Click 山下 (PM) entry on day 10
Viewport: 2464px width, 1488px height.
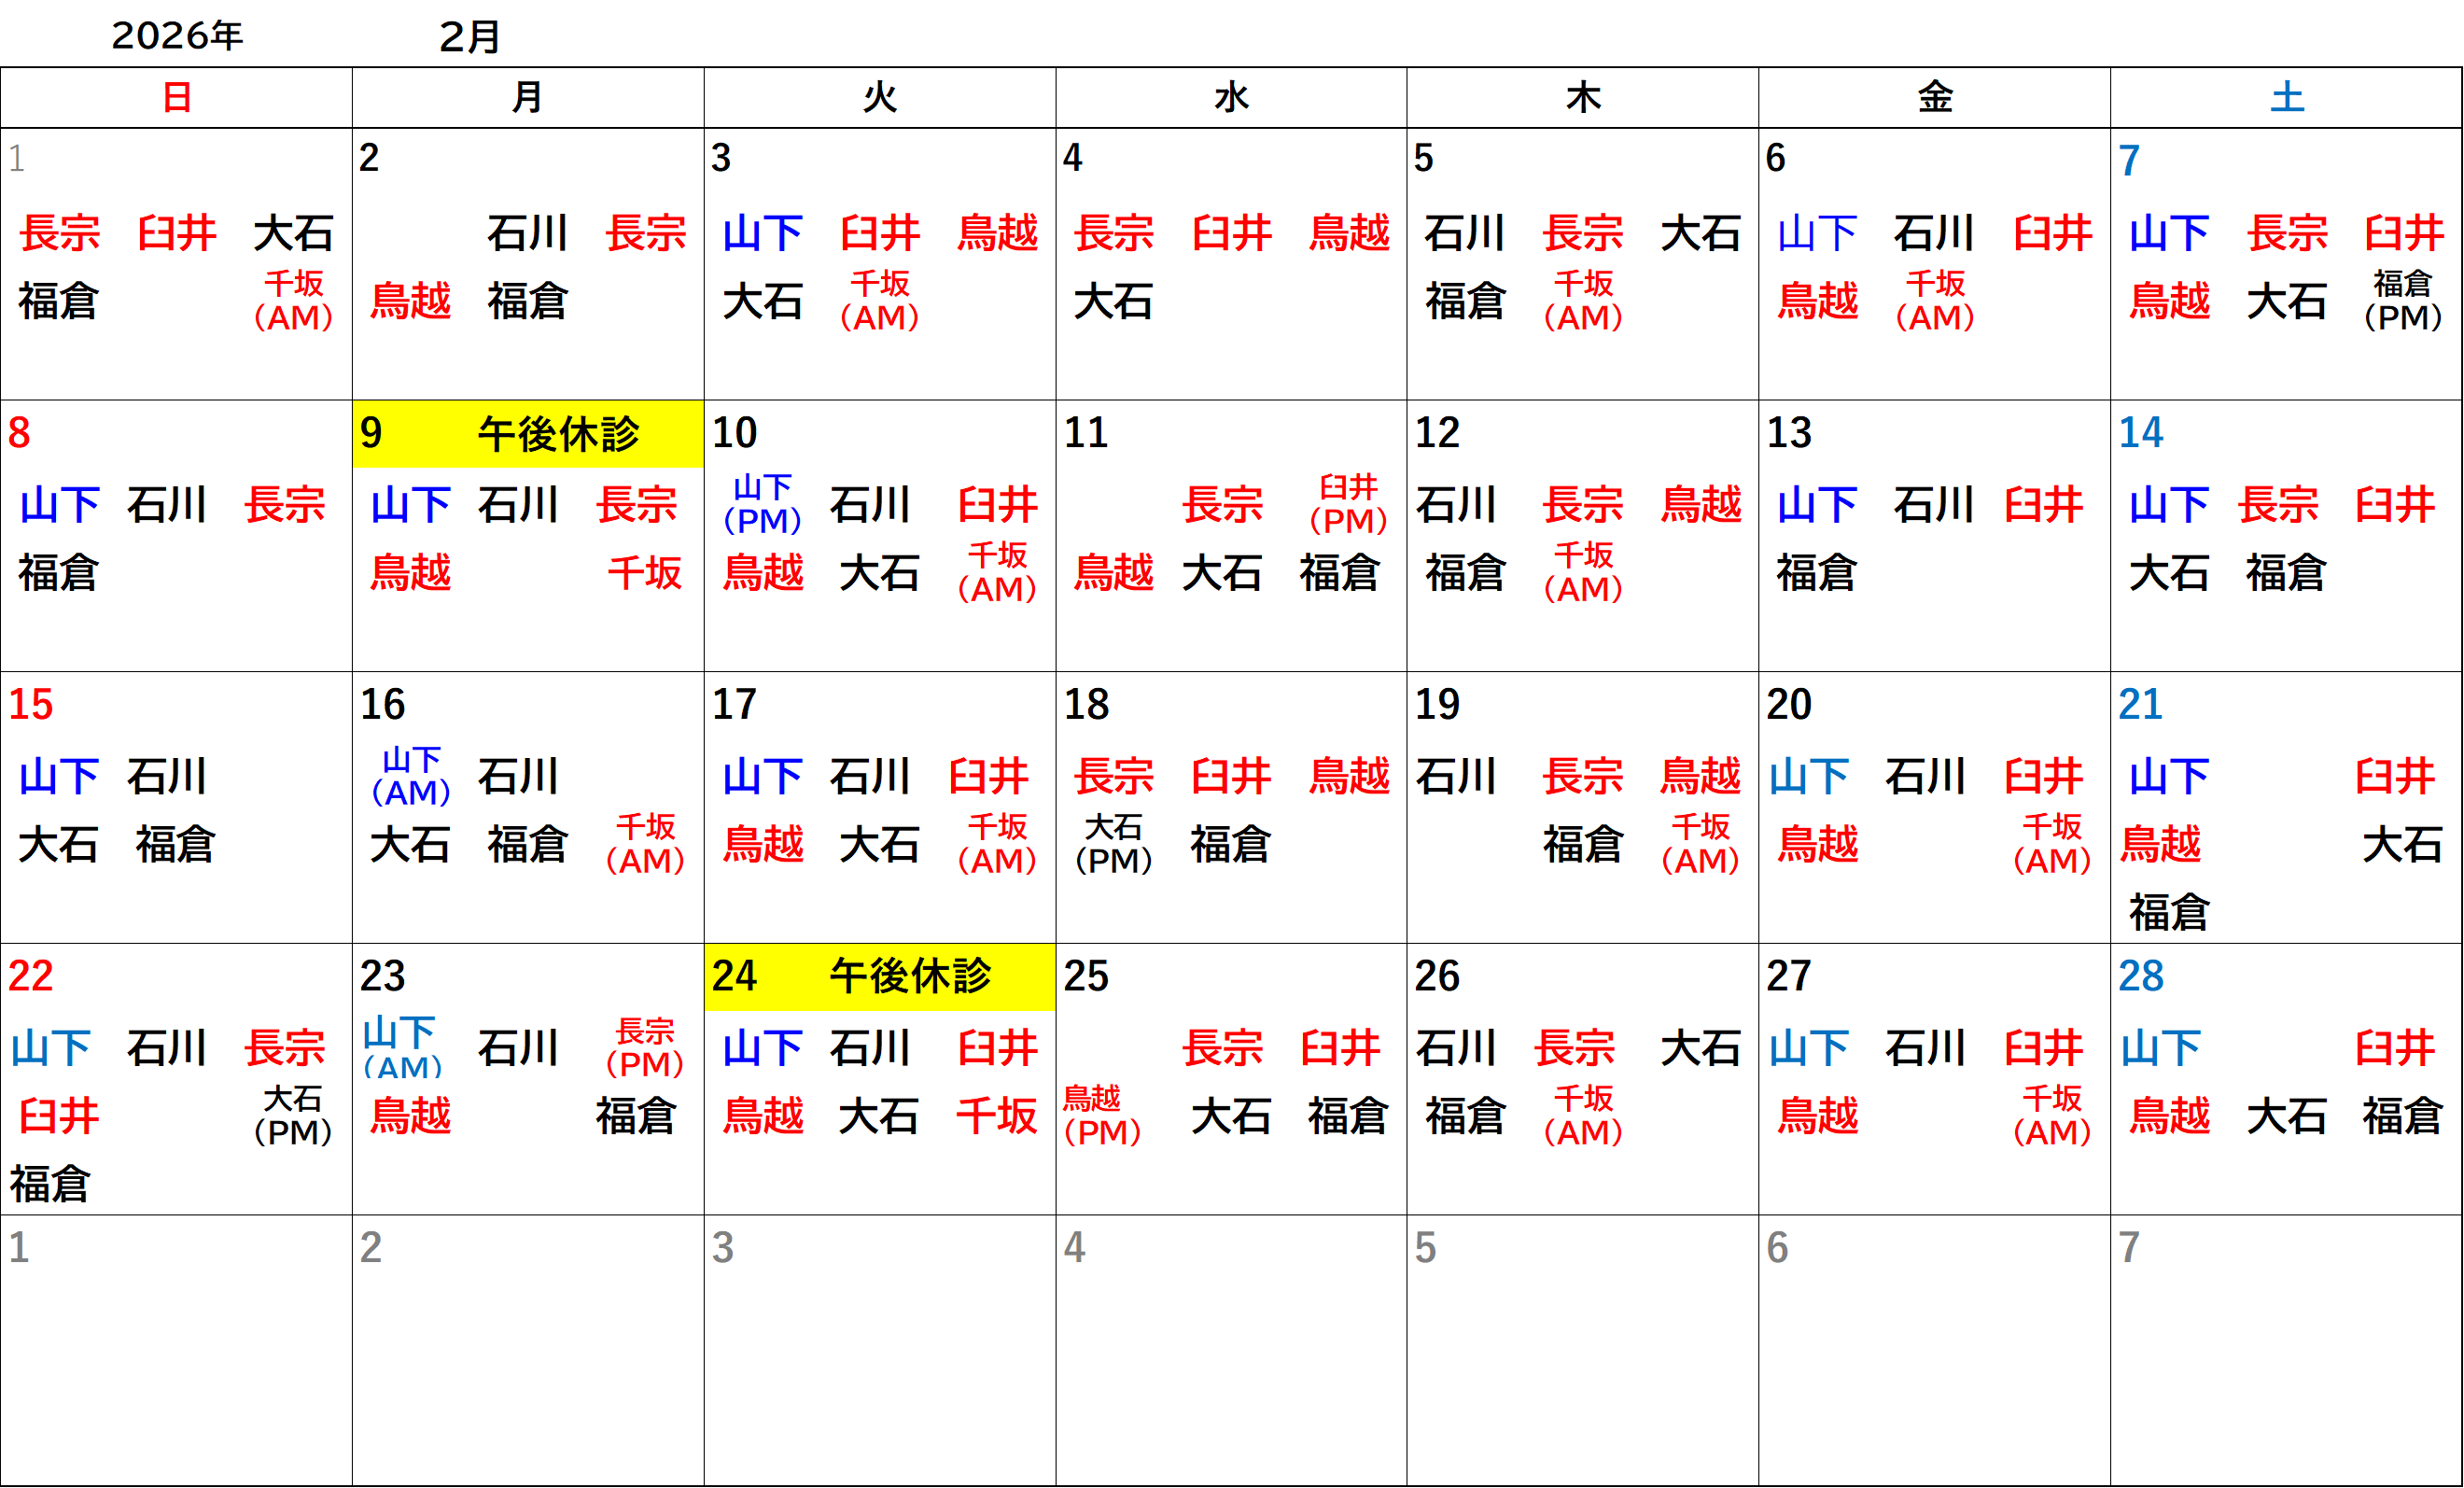pyautogui.click(x=762, y=504)
